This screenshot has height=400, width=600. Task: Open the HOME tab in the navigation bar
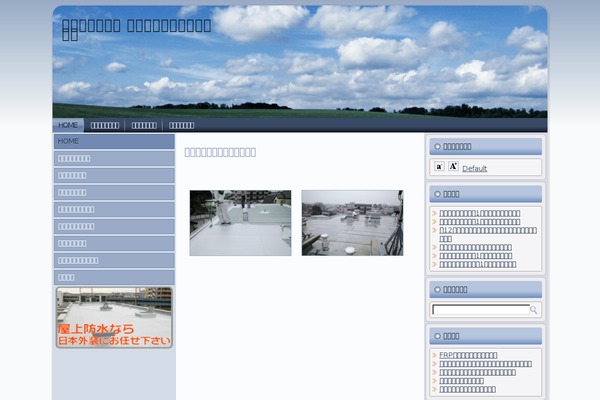pyautogui.click(x=68, y=125)
